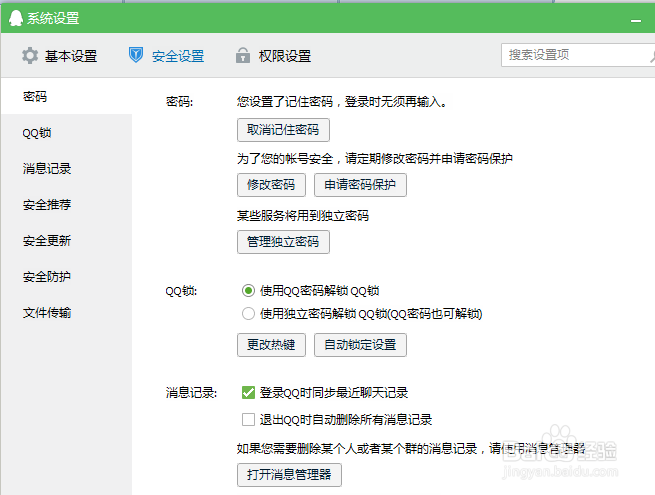Click the 密码: section label
This screenshot has height=495, width=655.
(x=179, y=102)
